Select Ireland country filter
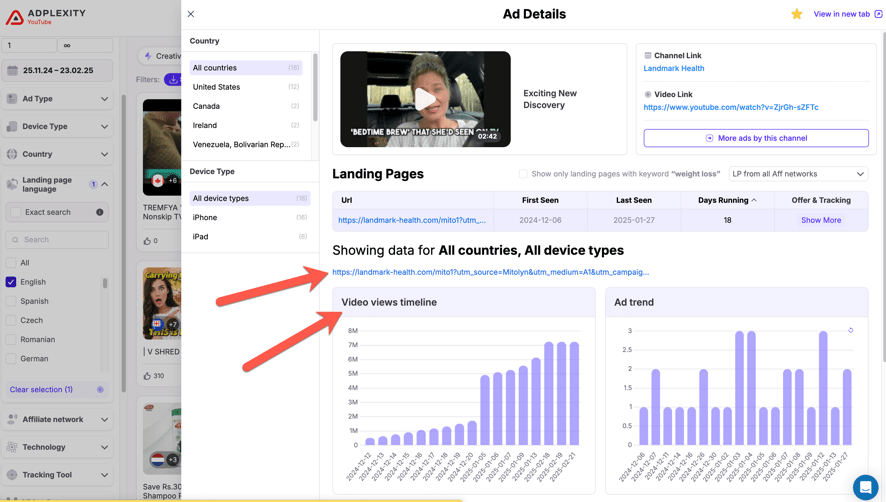Image resolution: width=886 pixels, height=502 pixels. [x=246, y=126]
